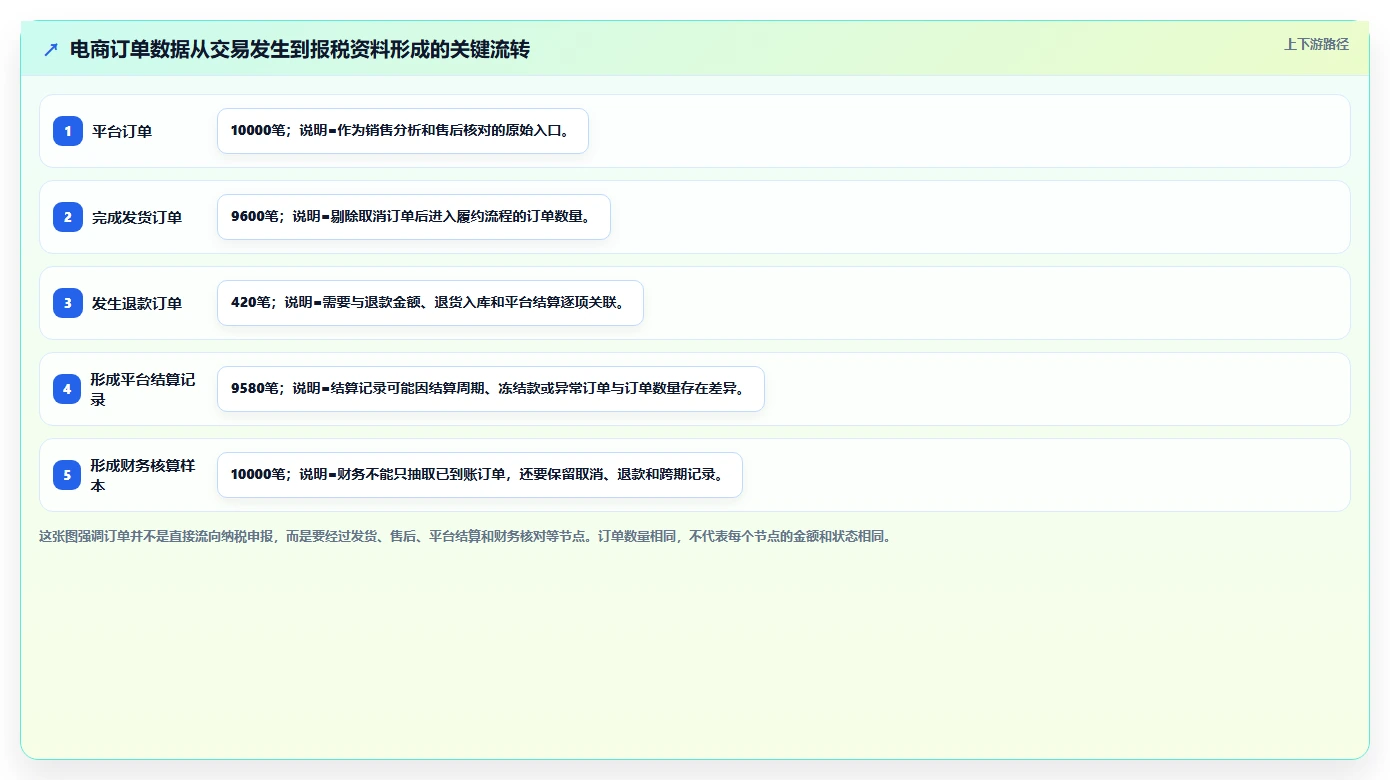The height and width of the screenshot is (780, 1390).
Task: Click step number 3 badge for 发生退款订单
Action: (x=68, y=303)
